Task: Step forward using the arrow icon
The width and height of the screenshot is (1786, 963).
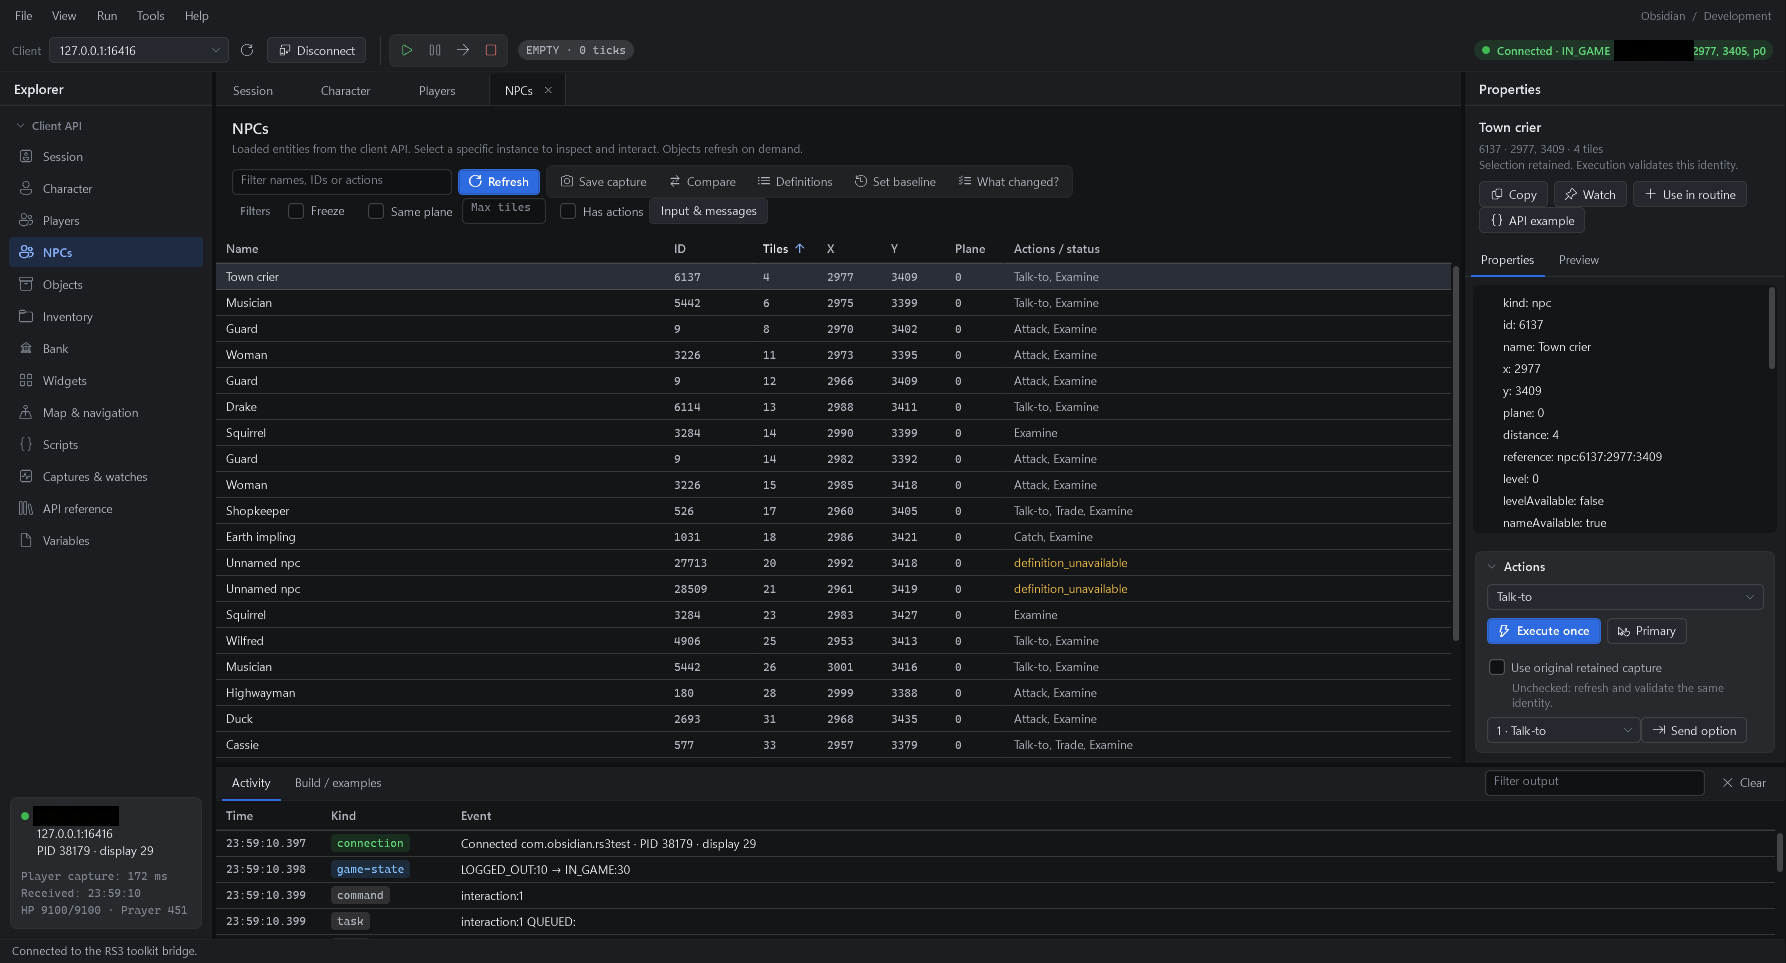Action: coord(463,50)
